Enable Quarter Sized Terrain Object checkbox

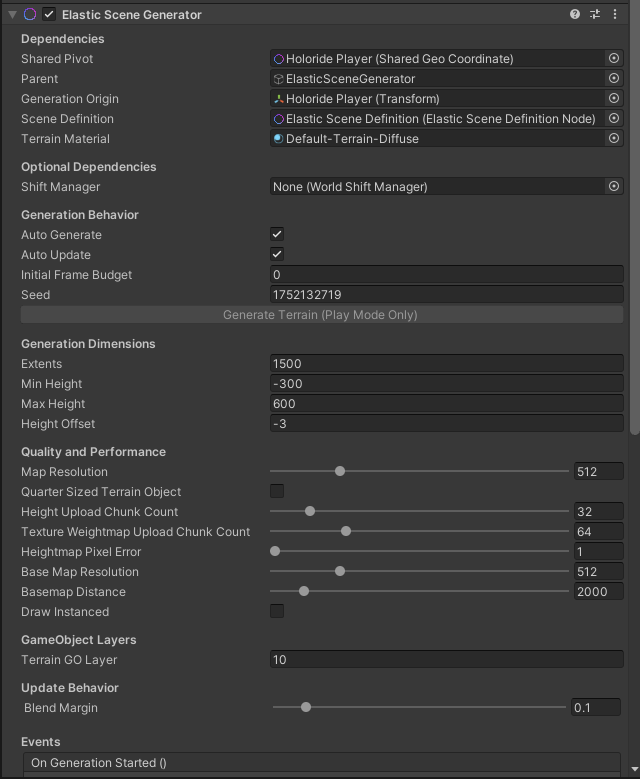[277, 491]
